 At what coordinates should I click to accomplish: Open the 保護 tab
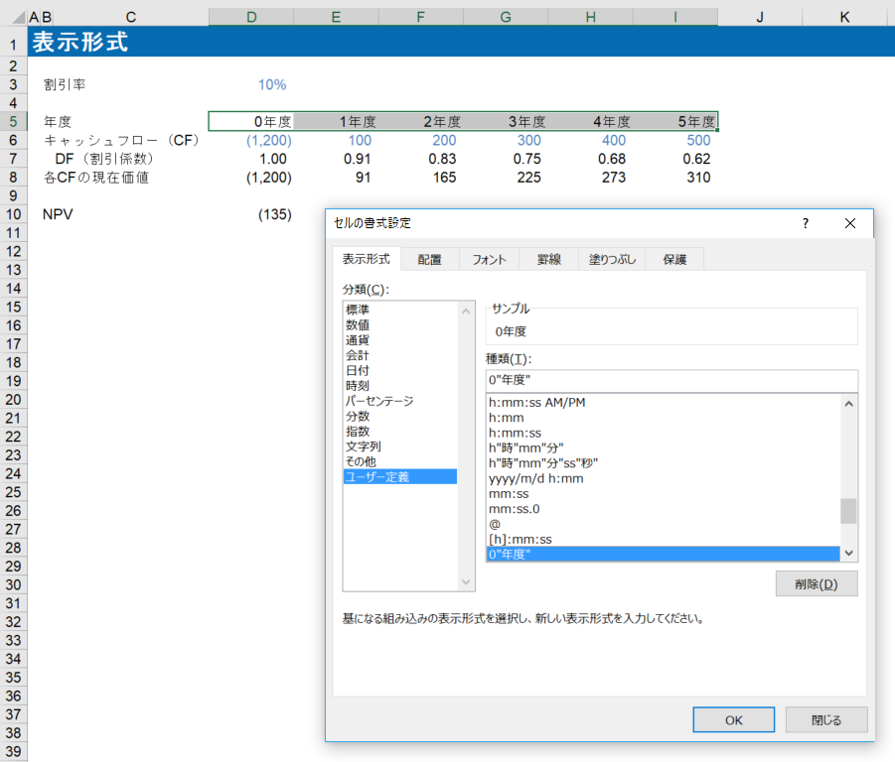pyautogui.click(x=674, y=259)
